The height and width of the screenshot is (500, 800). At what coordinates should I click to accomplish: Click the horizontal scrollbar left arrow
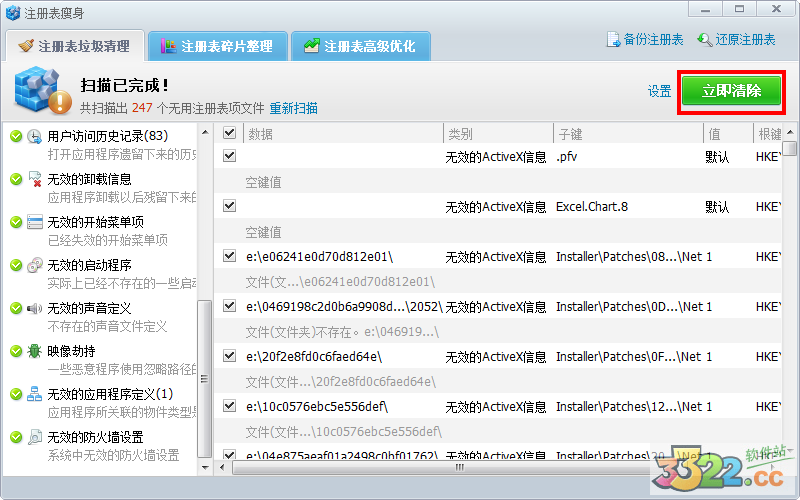coord(222,467)
